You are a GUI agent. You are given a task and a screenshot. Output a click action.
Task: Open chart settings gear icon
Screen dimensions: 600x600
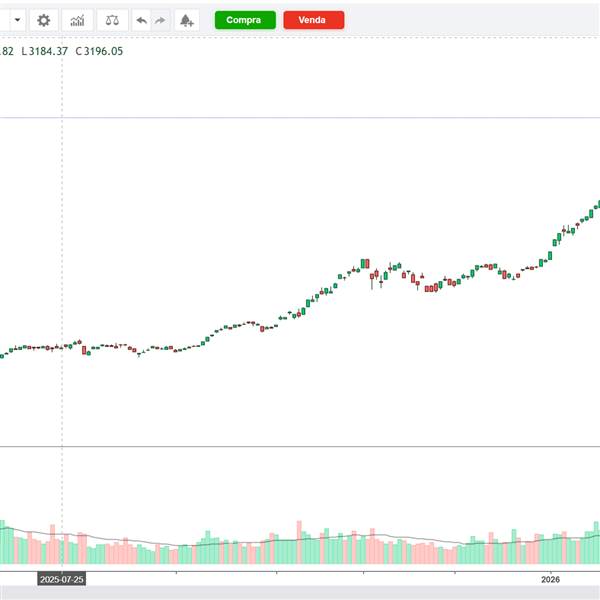coord(44,20)
